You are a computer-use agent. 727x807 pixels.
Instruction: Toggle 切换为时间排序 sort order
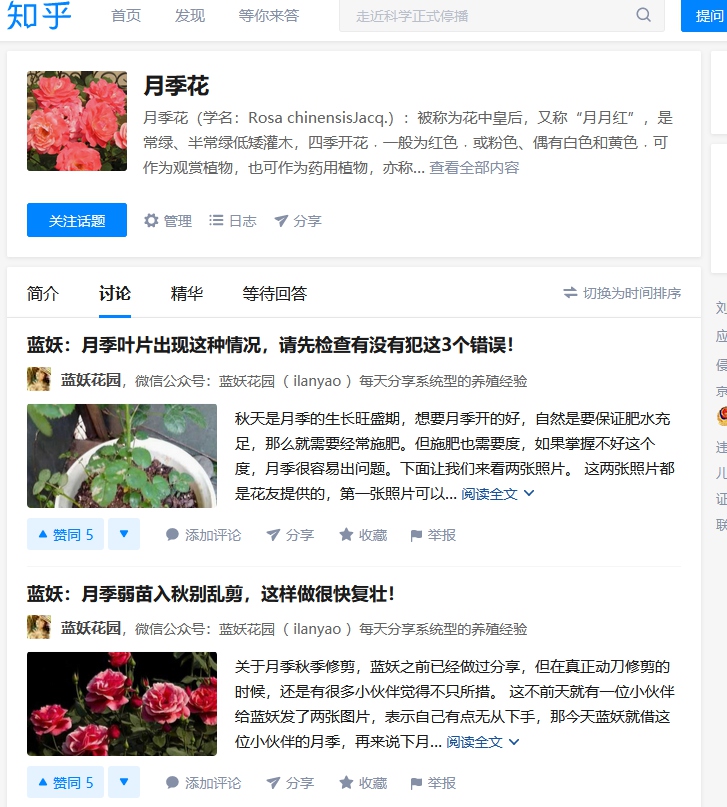(x=622, y=293)
